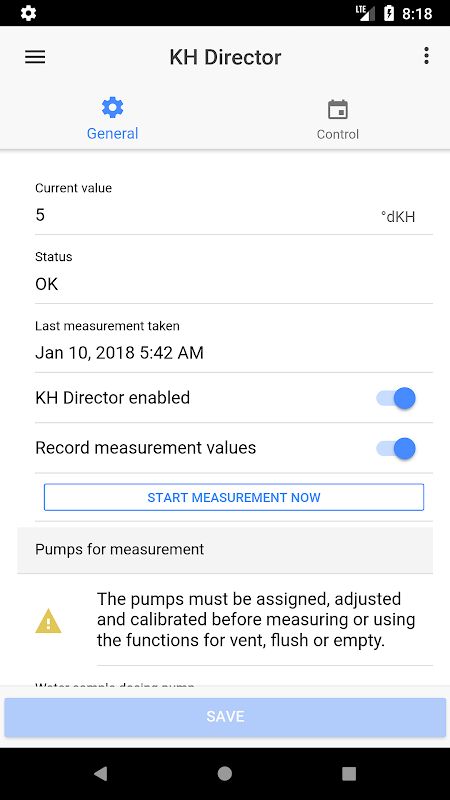450x800 pixels.
Task: Edit the Current value field
Action: point(234,207)
